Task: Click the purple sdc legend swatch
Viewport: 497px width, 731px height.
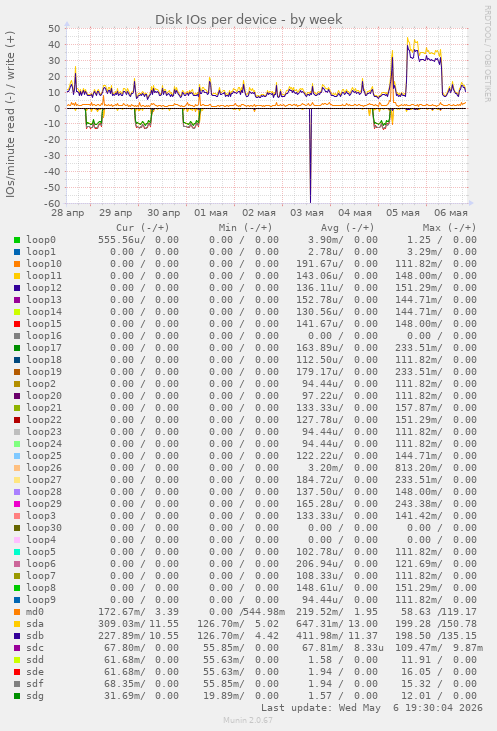Action: click(x=17, y=648)
